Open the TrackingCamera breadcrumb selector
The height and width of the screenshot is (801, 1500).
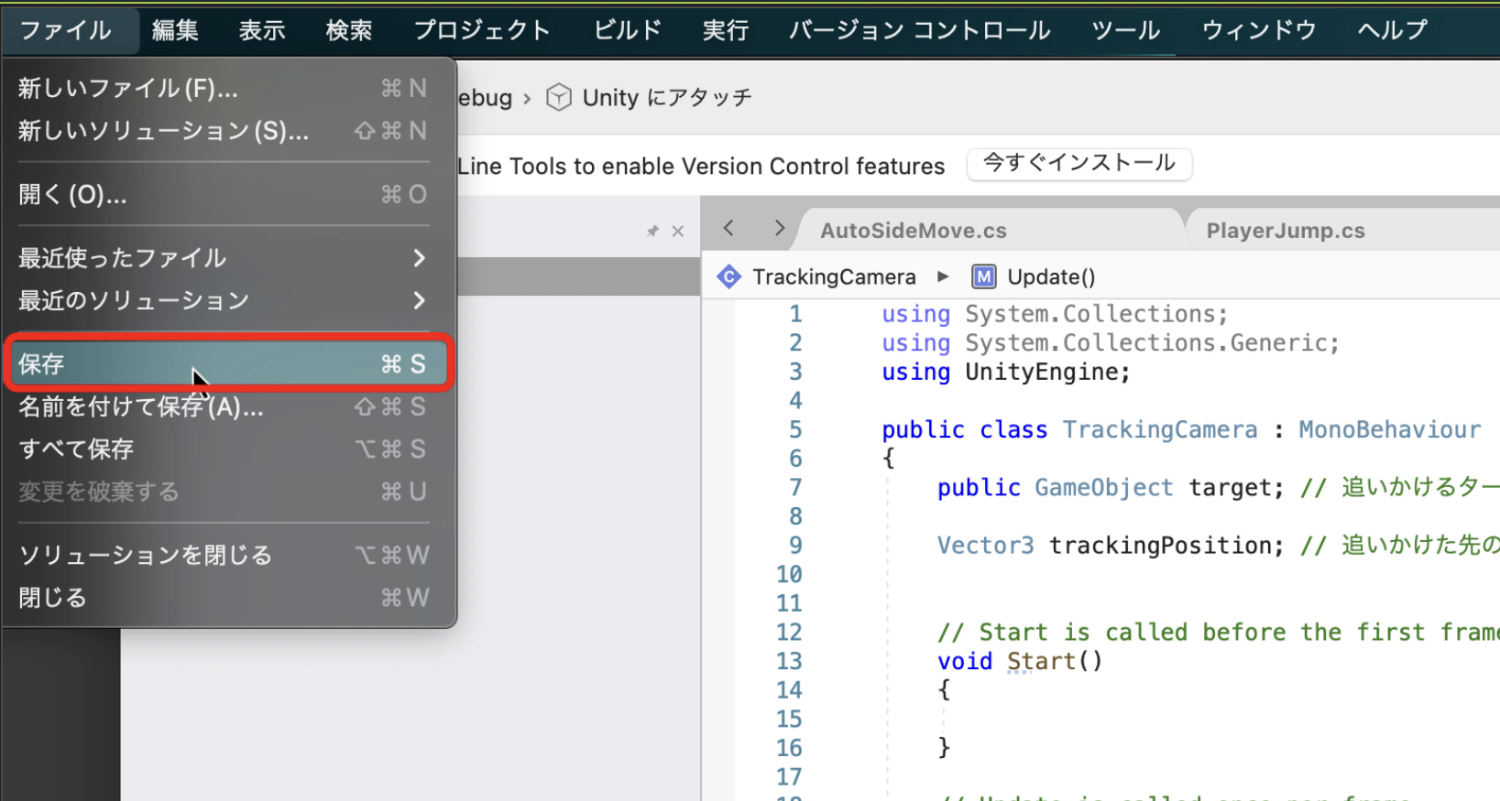(834, 277)
